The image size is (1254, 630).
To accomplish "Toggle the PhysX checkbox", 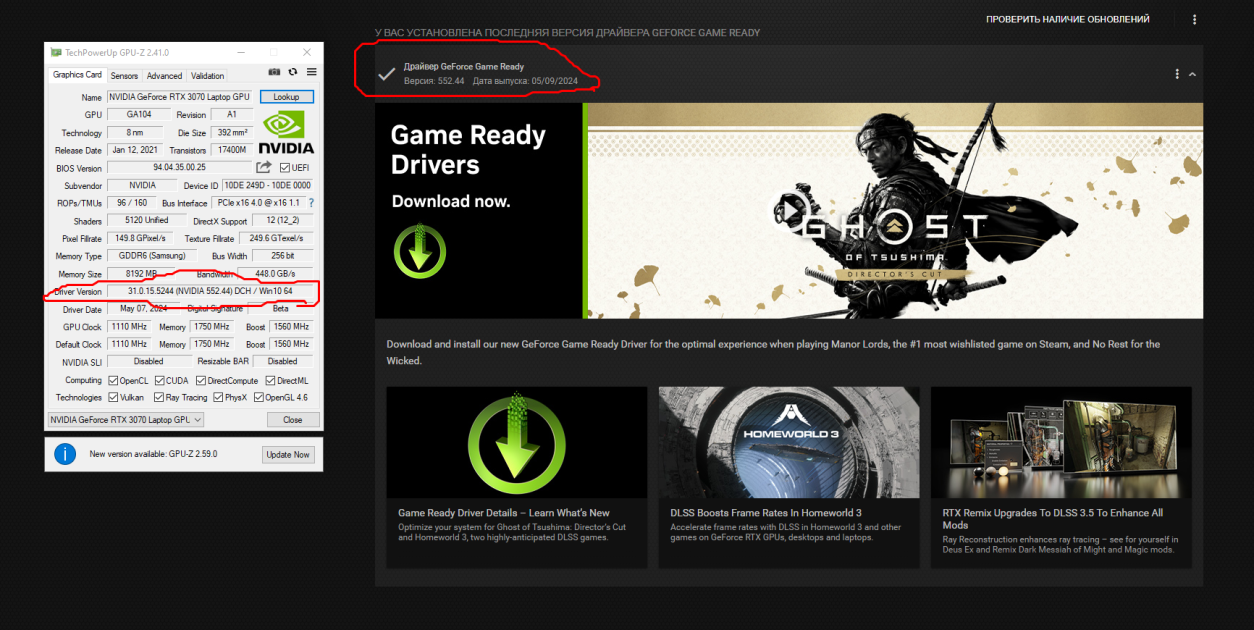I will pyautogui.click(x=217, y=397).
